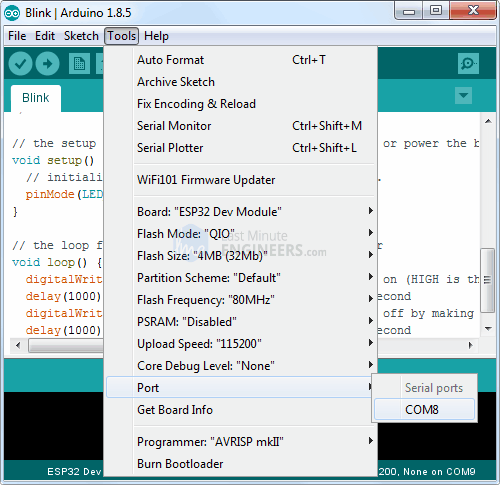Open the Help menu
The height and width of the screenshot is (485, 500).
click(156, 36)
